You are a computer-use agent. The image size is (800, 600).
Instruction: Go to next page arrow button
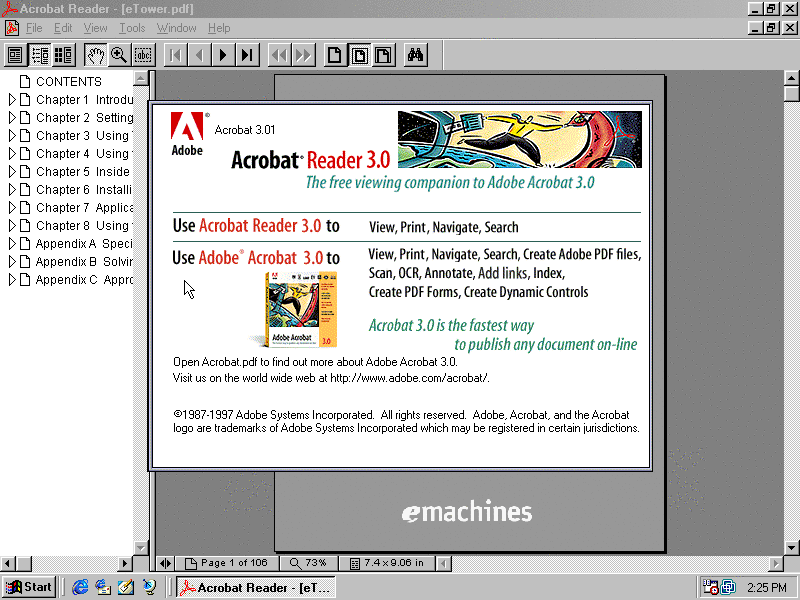tap(224, 55)
